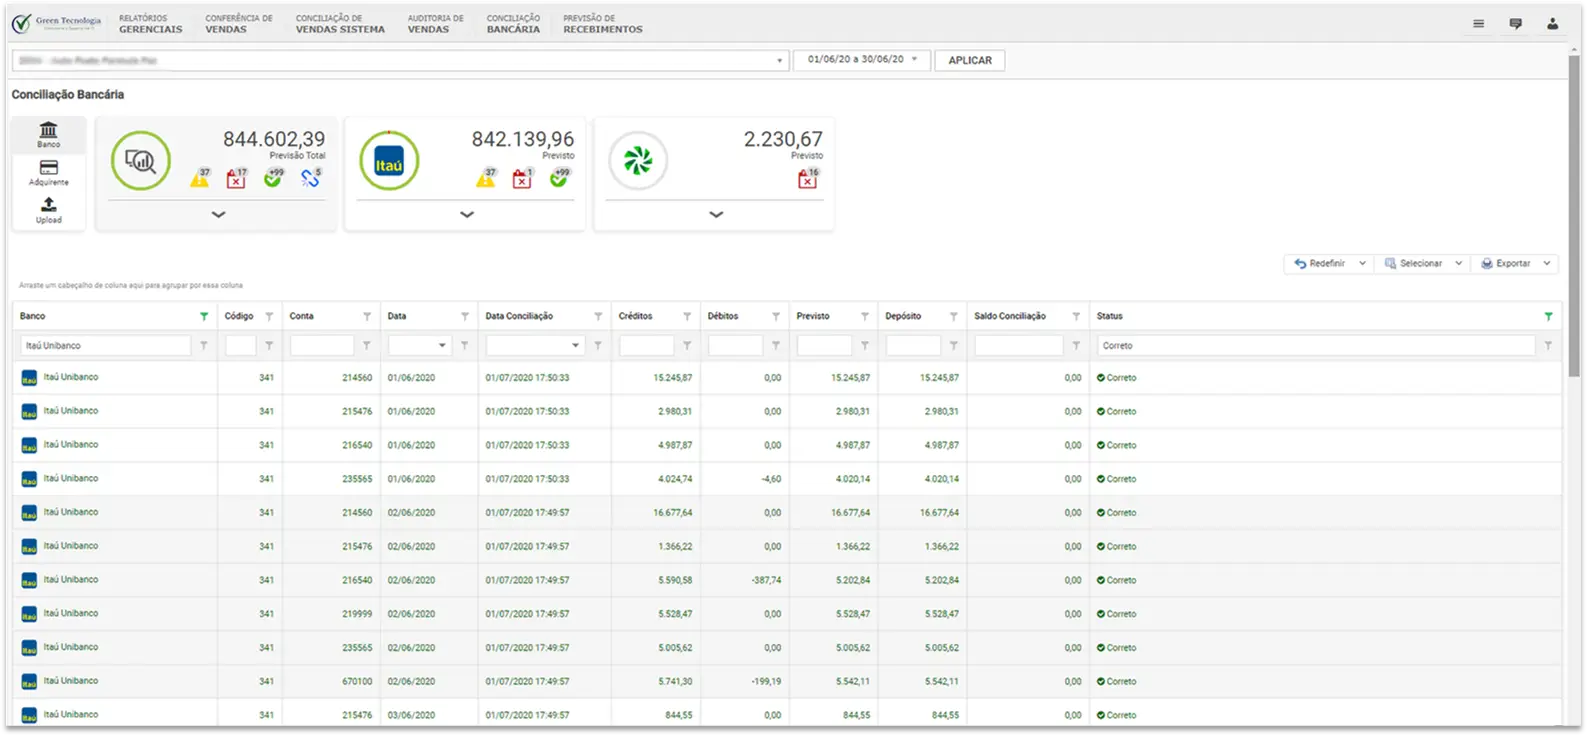Open Conferência de Vendas menu
This screenshot has height=735, width=1587.
239,24
